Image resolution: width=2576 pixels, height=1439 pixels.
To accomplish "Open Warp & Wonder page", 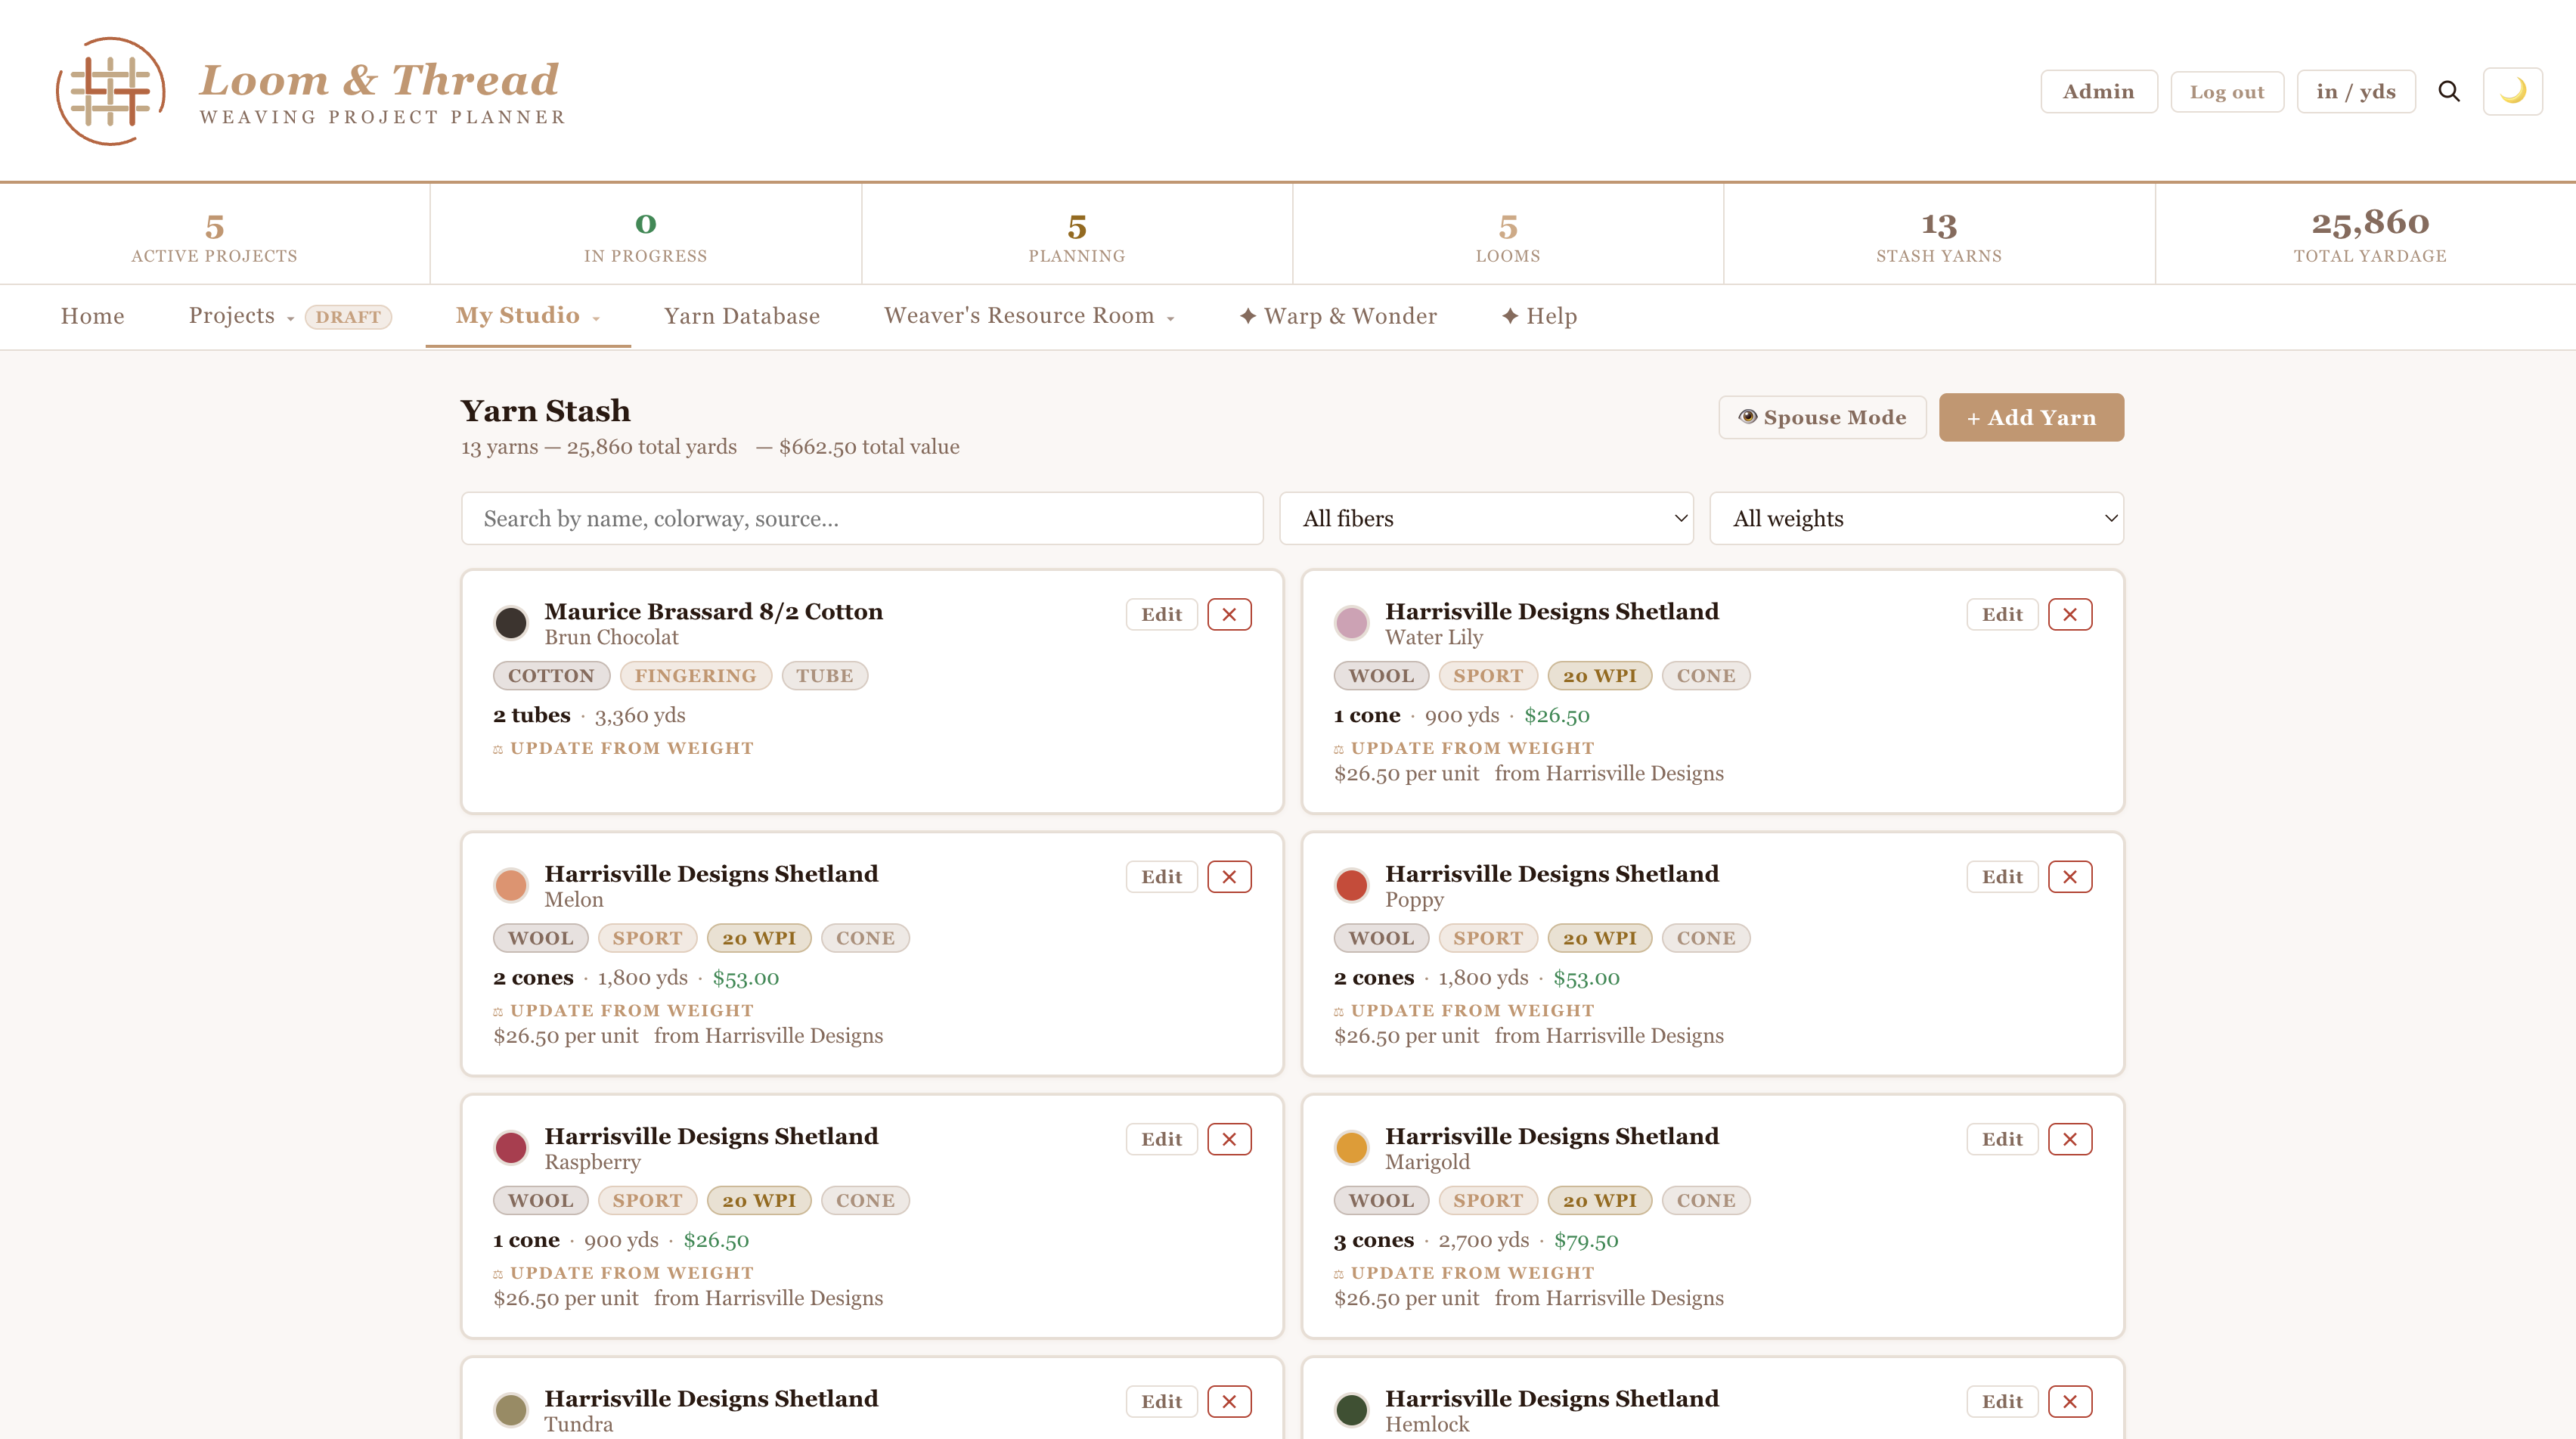I will [1337, 316].
